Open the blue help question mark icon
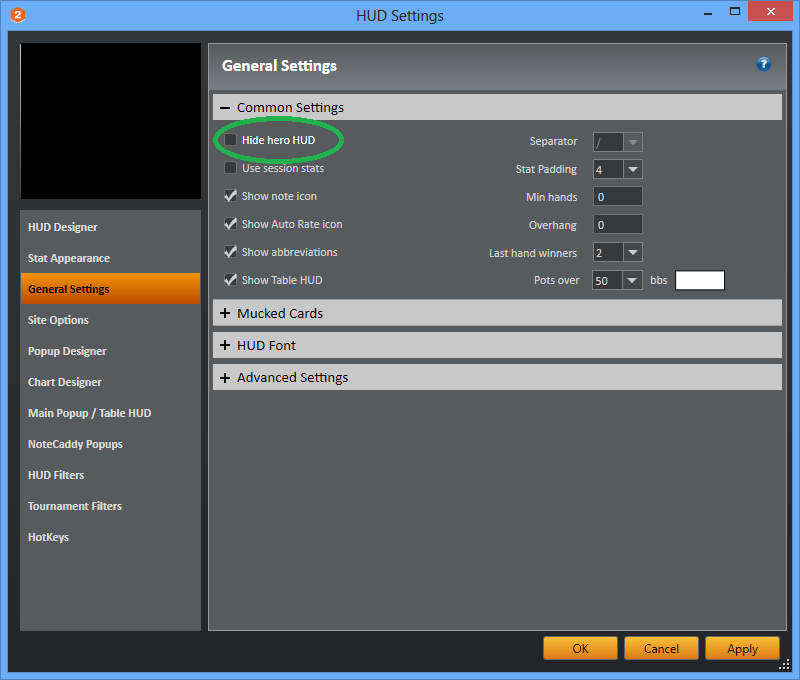Image resolution: width=800 pixels, height=680 pixels. click(x=763, y=64)
